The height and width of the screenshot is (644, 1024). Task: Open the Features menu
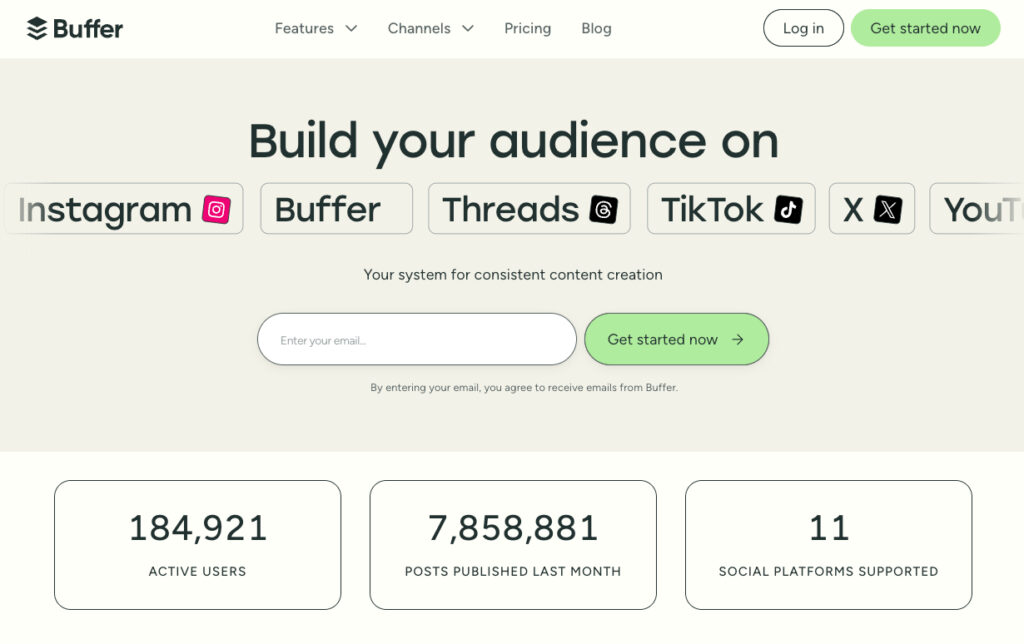coord(316,28)
